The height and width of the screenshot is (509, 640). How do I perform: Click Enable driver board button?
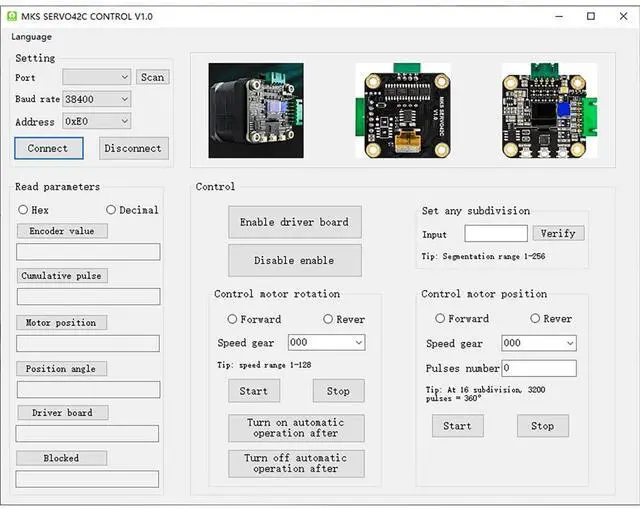point(294,222)
